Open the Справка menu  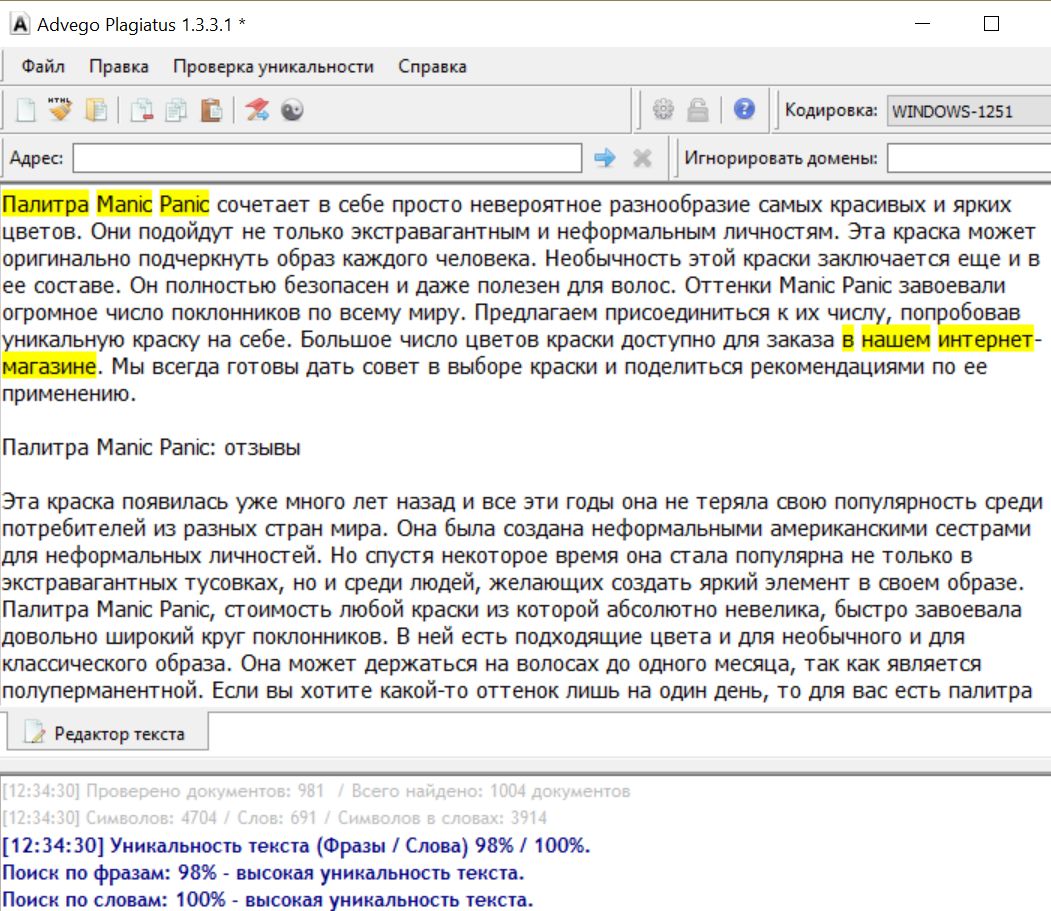click(x=432, y=66)
